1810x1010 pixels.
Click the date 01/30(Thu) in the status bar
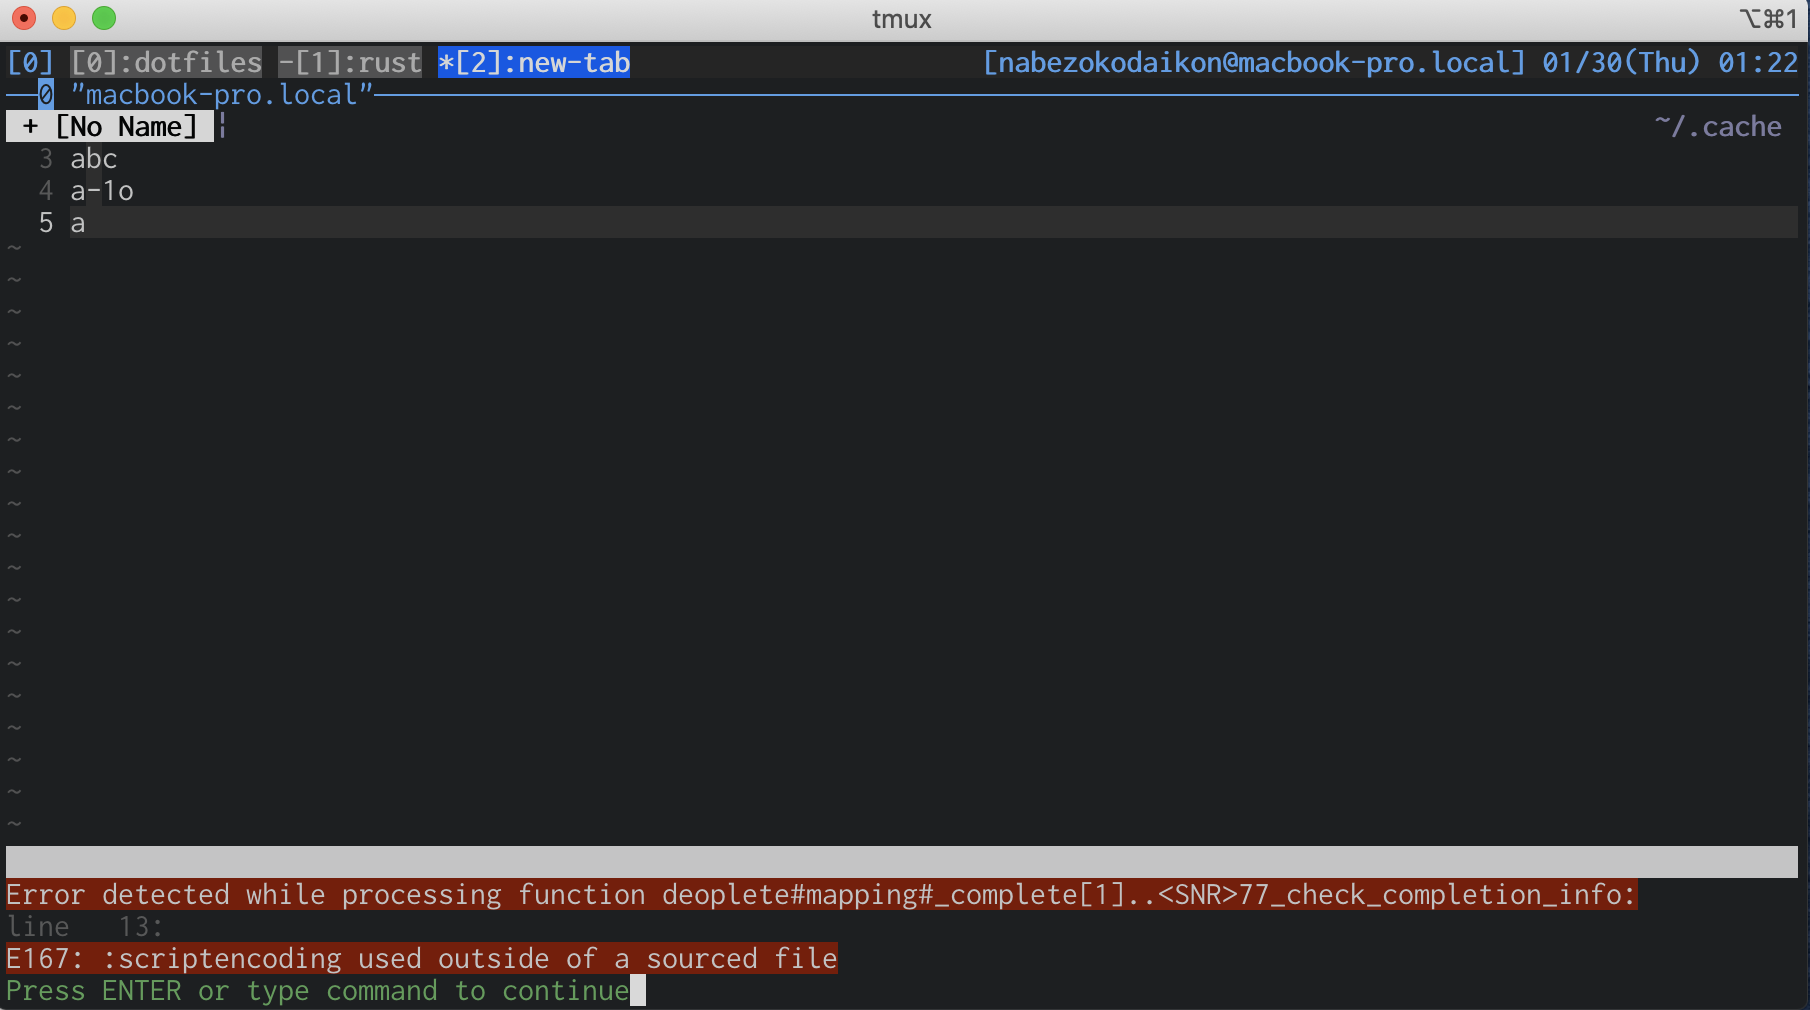point(1621,62)
